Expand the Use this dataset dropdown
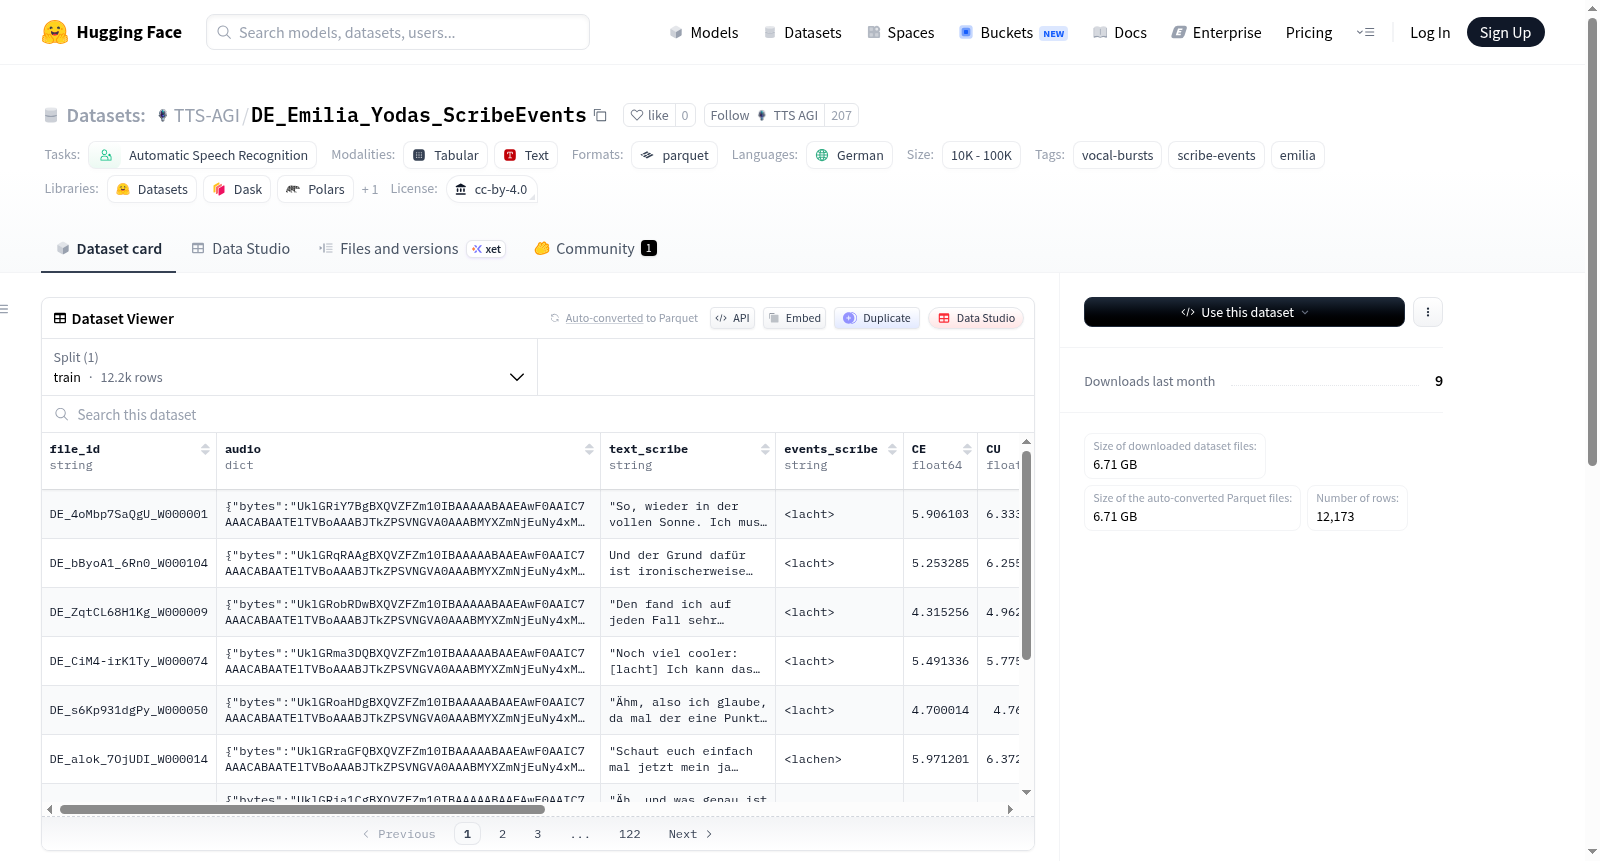Screen dimensions: 1600x861 coord(1244,312)
